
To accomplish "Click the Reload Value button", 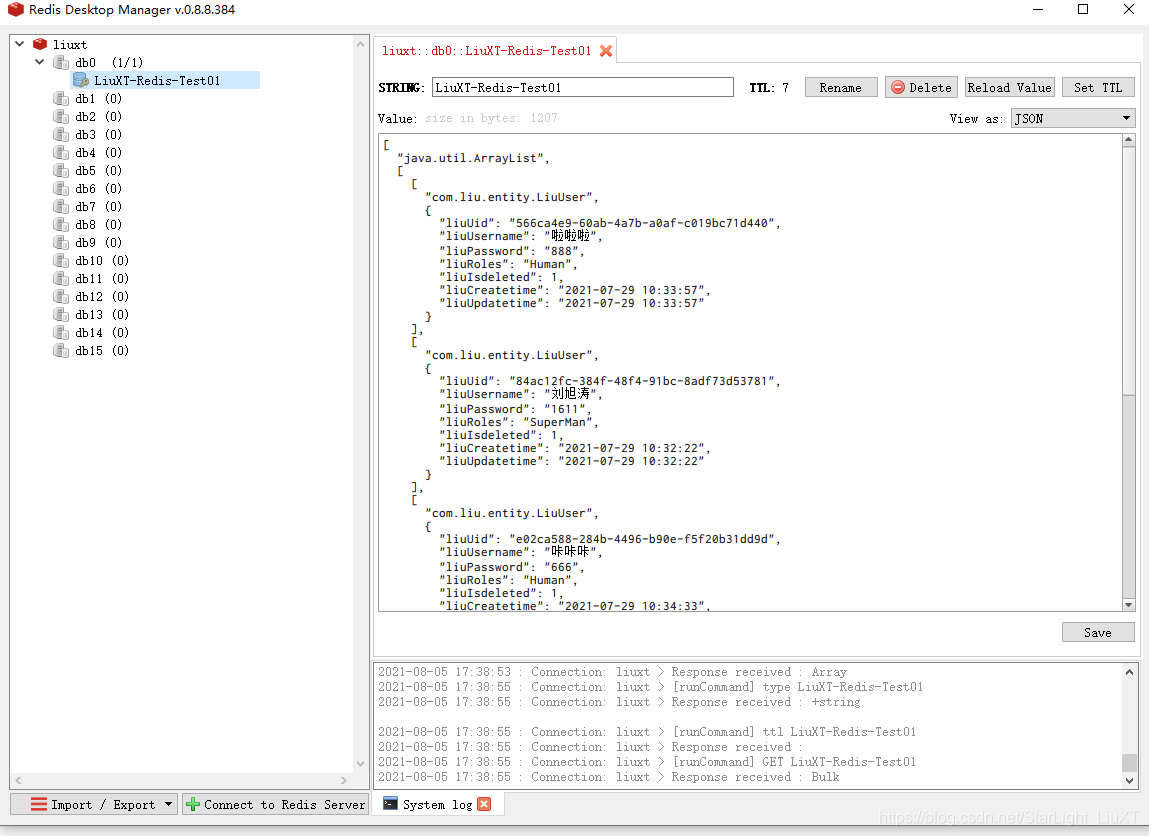I will (x=1009, y=87).
